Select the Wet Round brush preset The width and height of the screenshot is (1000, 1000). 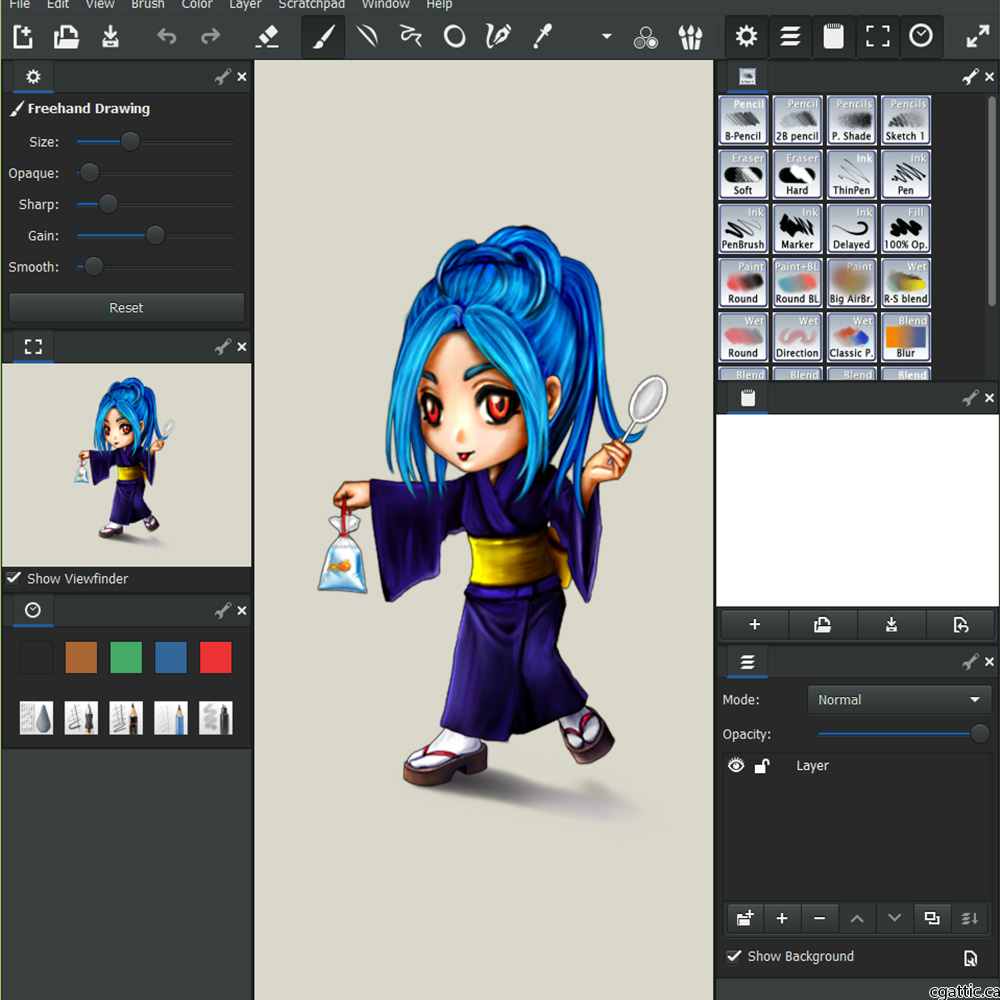coord(742,337)
